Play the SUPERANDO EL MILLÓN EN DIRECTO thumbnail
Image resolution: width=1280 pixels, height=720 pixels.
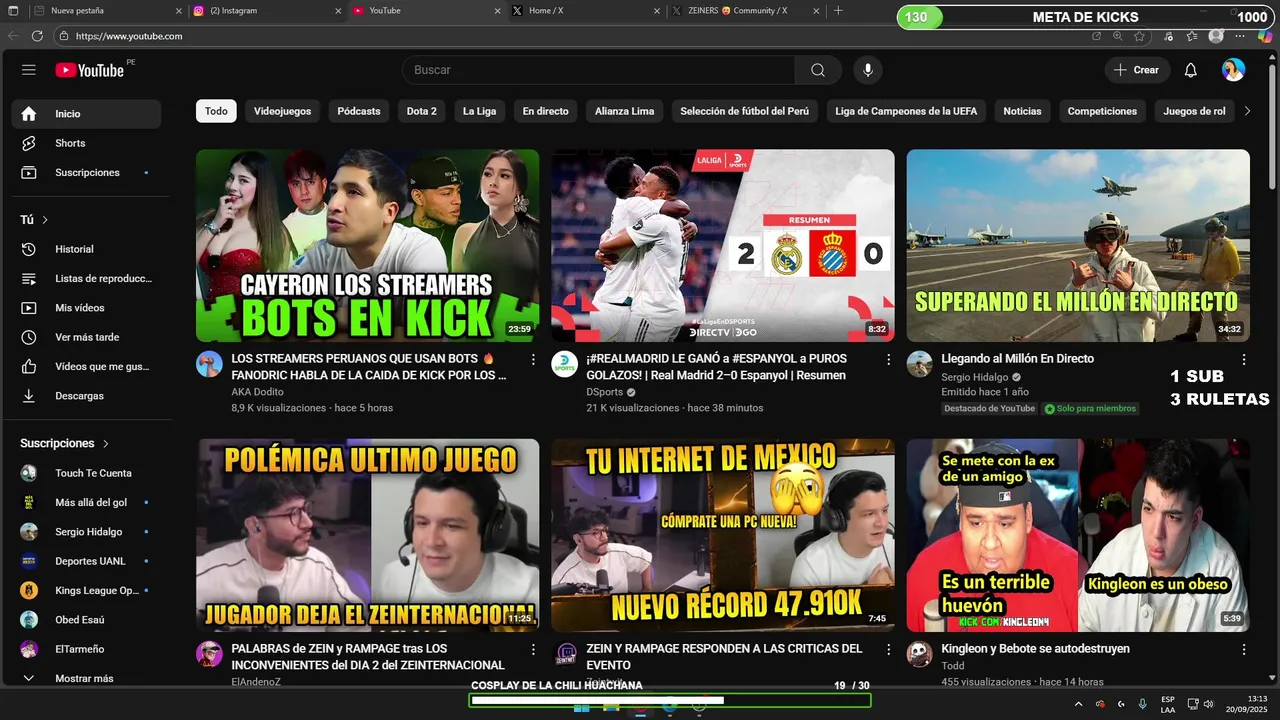coord(1078,246)
